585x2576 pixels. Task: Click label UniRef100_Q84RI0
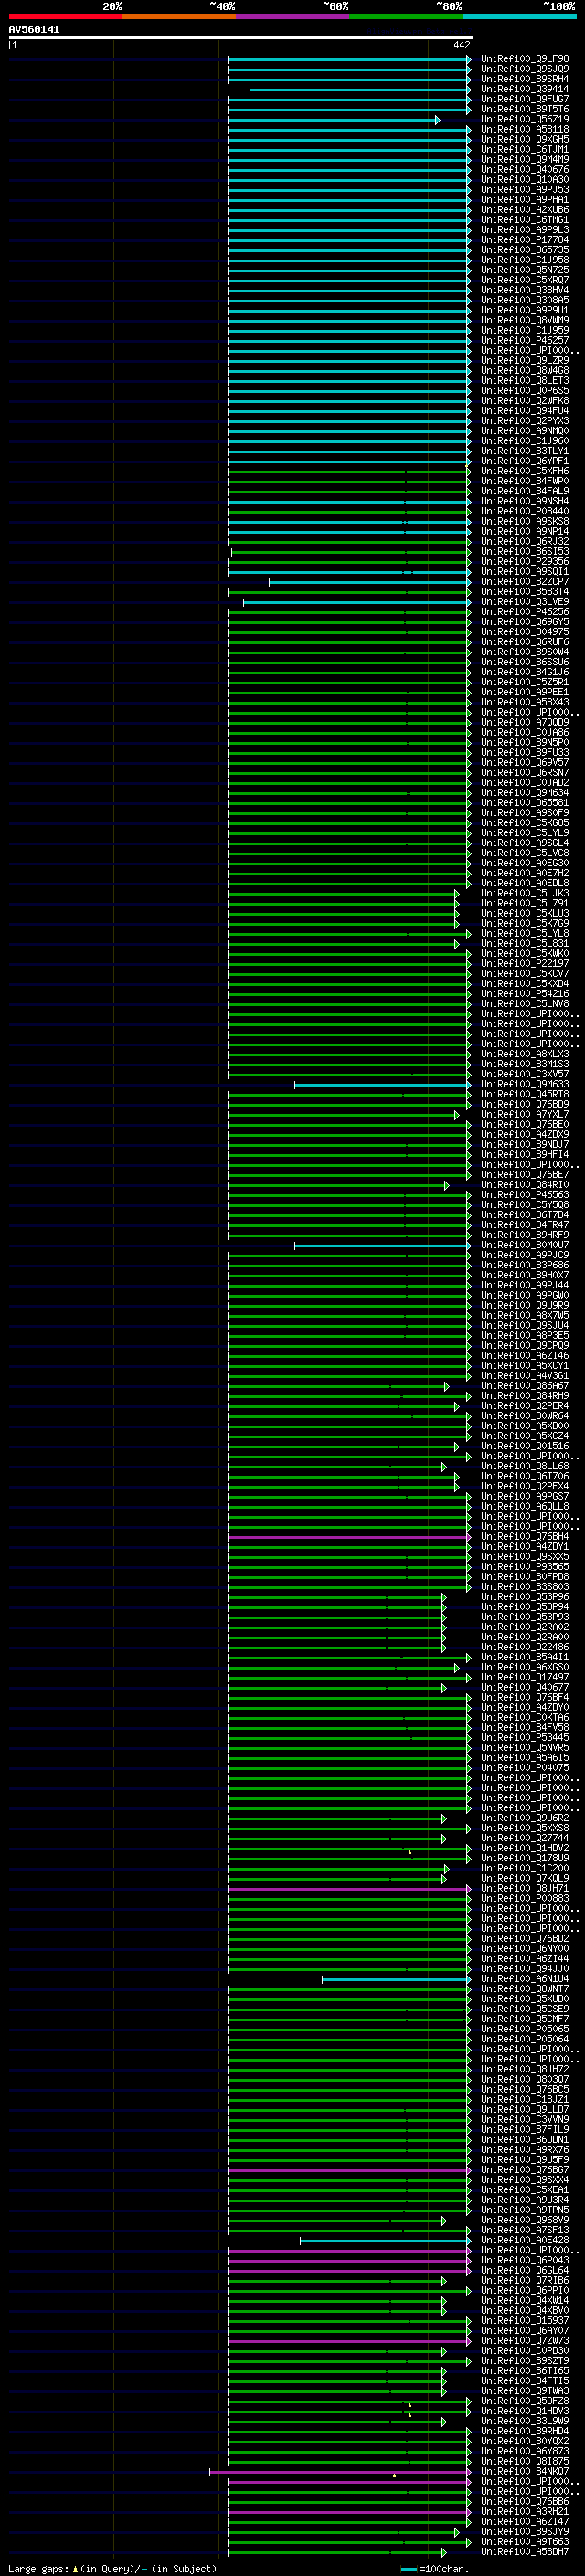525,1185
